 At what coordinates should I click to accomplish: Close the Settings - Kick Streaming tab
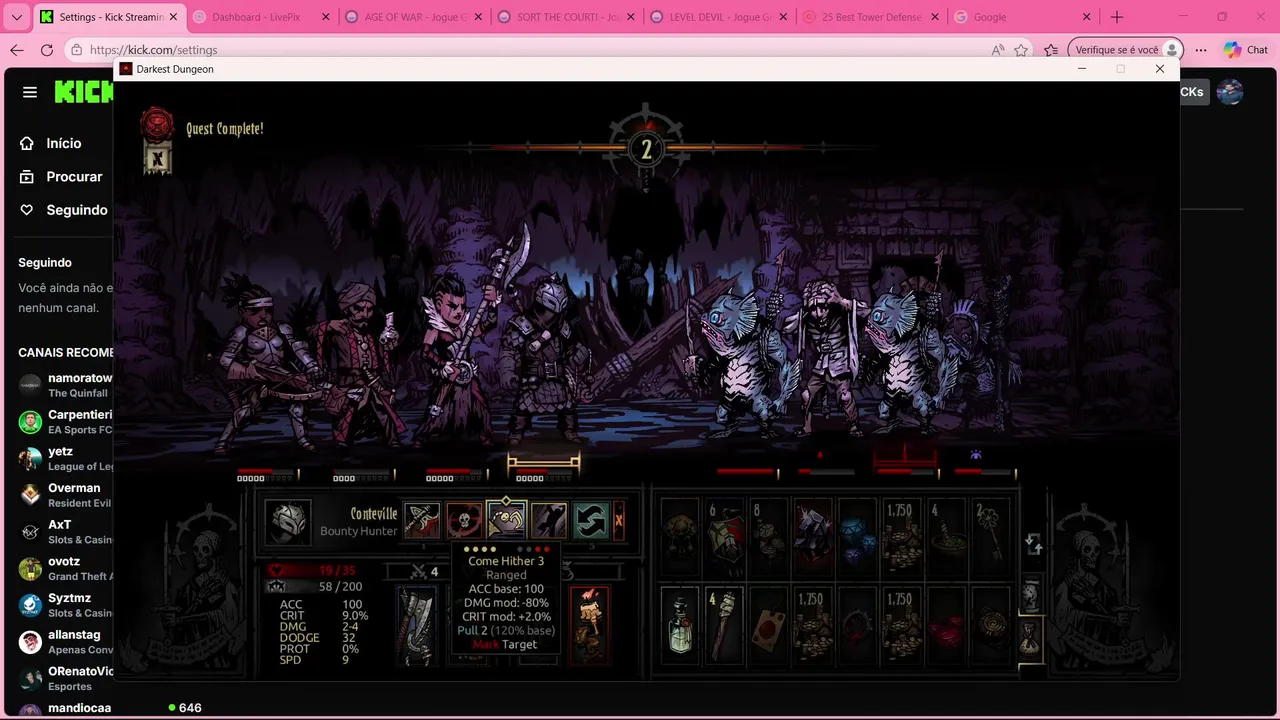pyautogui.click(x=173, y=17)
